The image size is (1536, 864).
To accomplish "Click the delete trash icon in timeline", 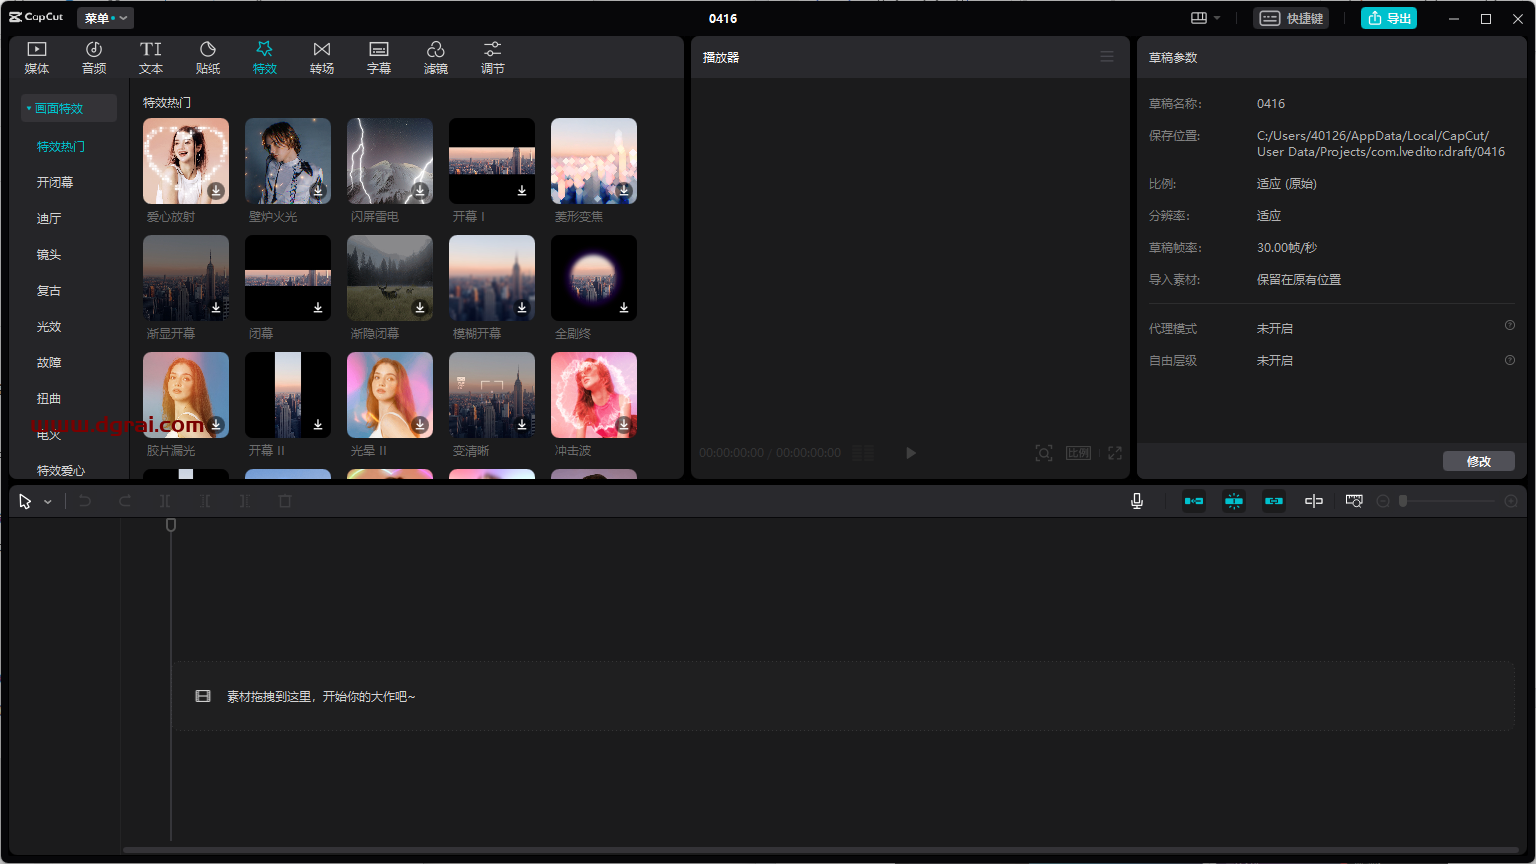I will coord(285,501).
